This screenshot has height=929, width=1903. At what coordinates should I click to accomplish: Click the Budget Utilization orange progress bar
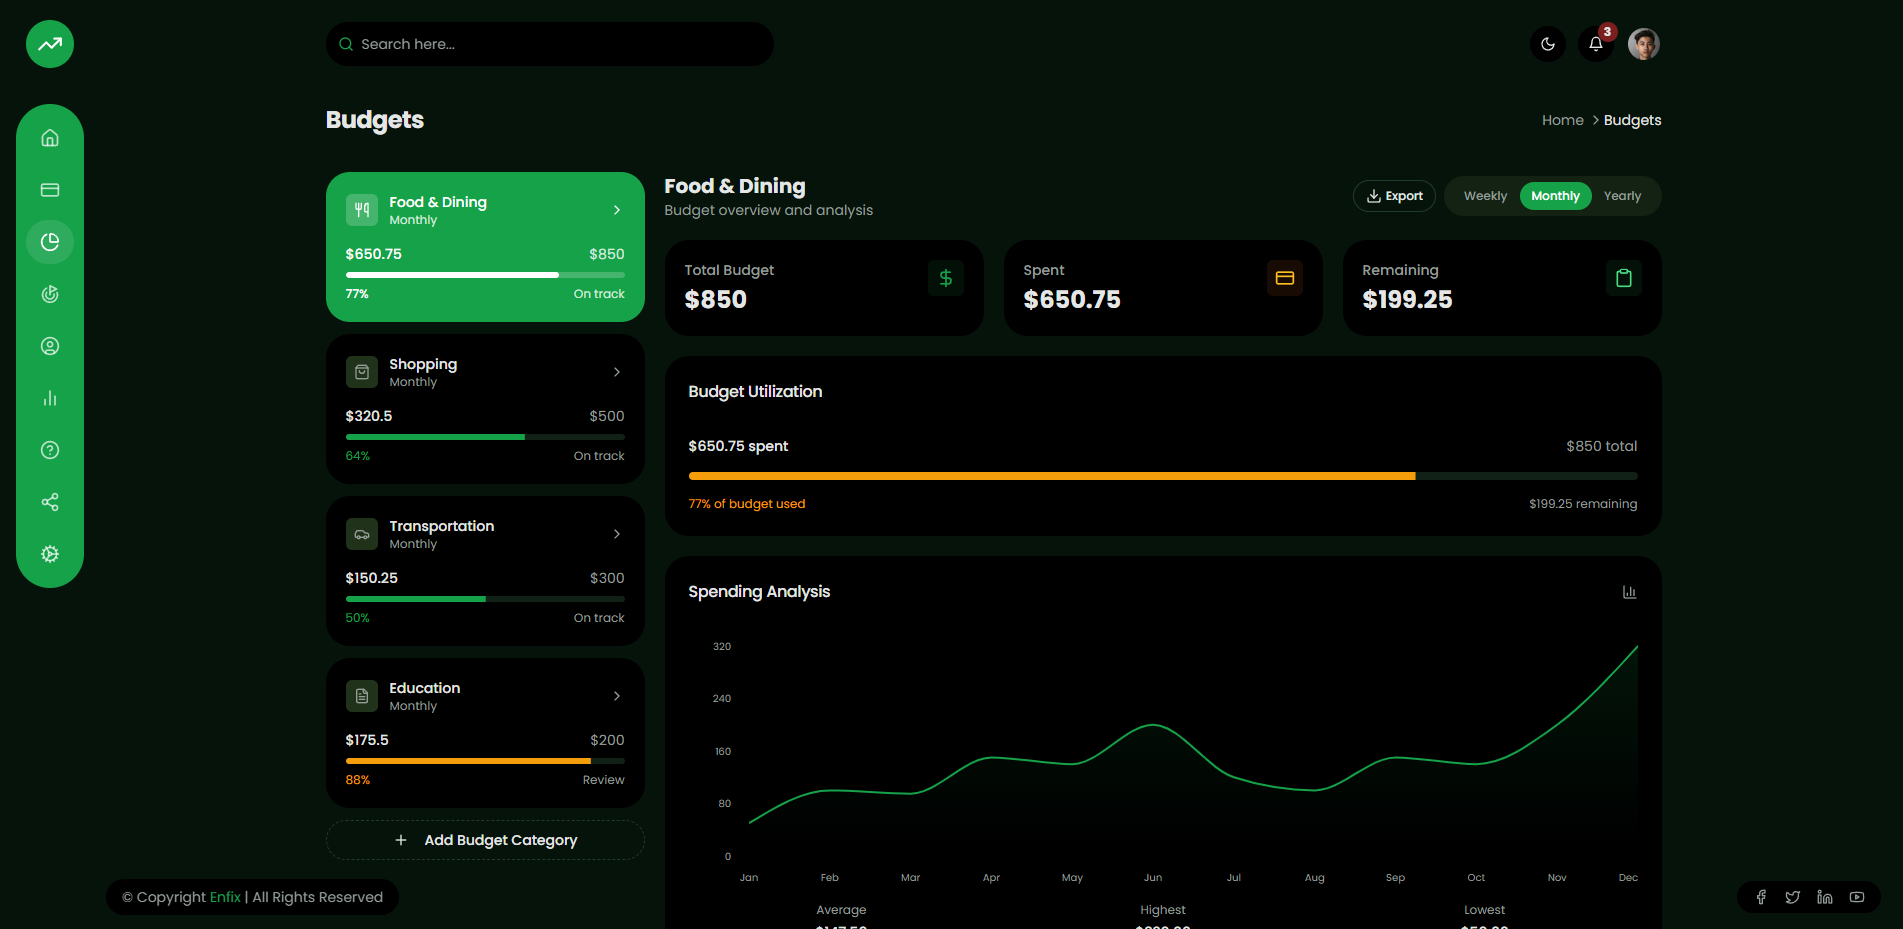point(1163,476)
